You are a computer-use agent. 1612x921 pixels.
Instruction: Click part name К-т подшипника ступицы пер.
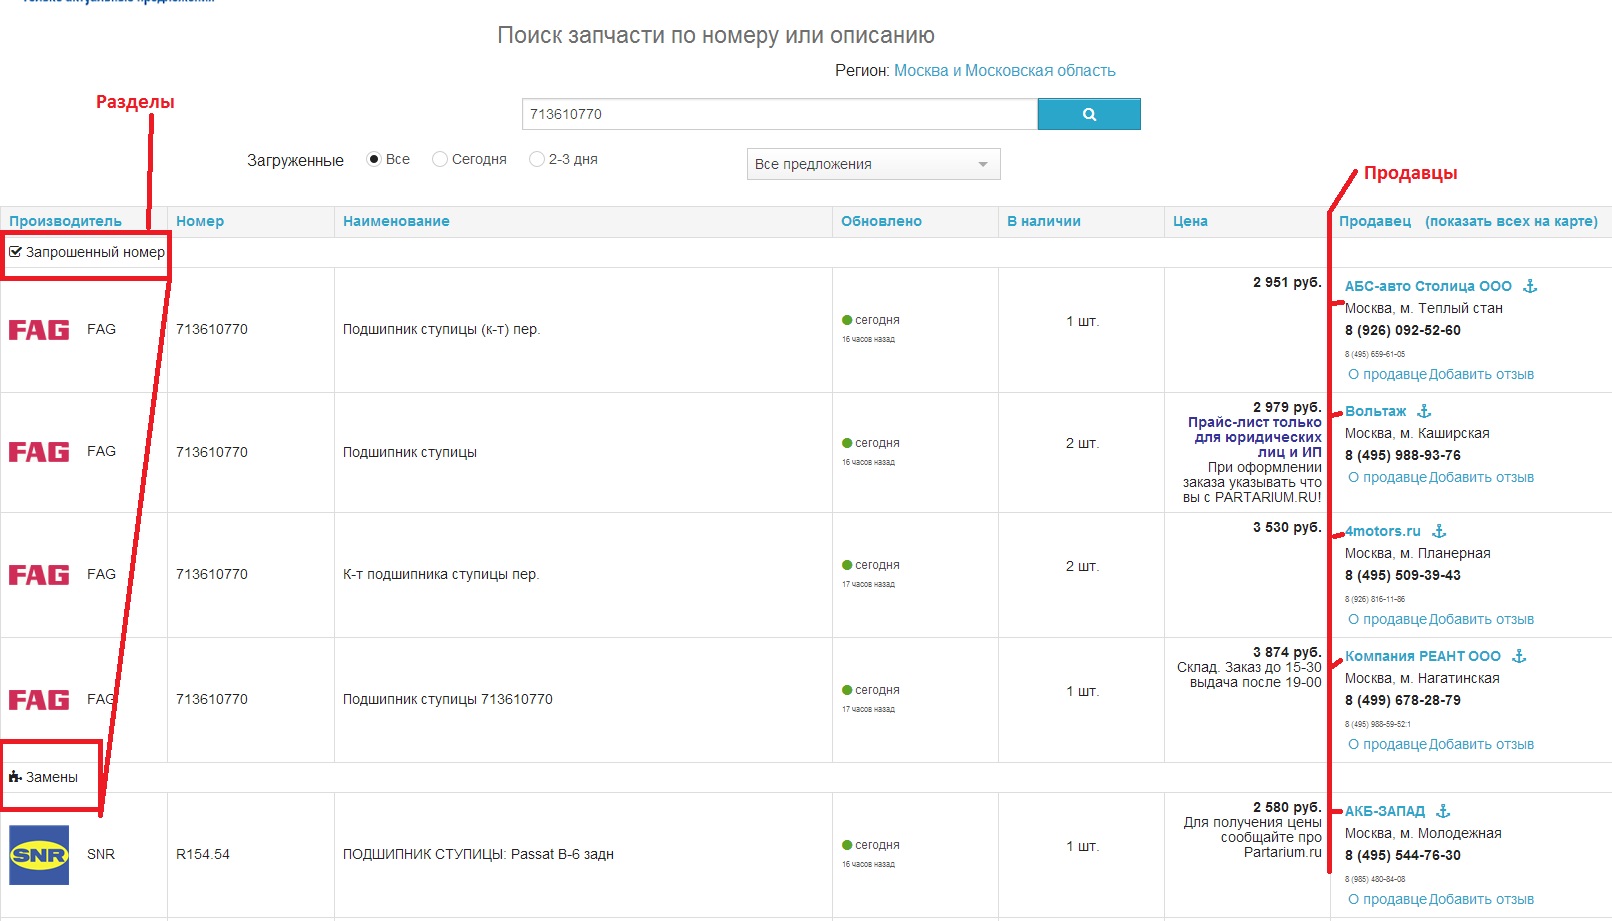(441, 574)
